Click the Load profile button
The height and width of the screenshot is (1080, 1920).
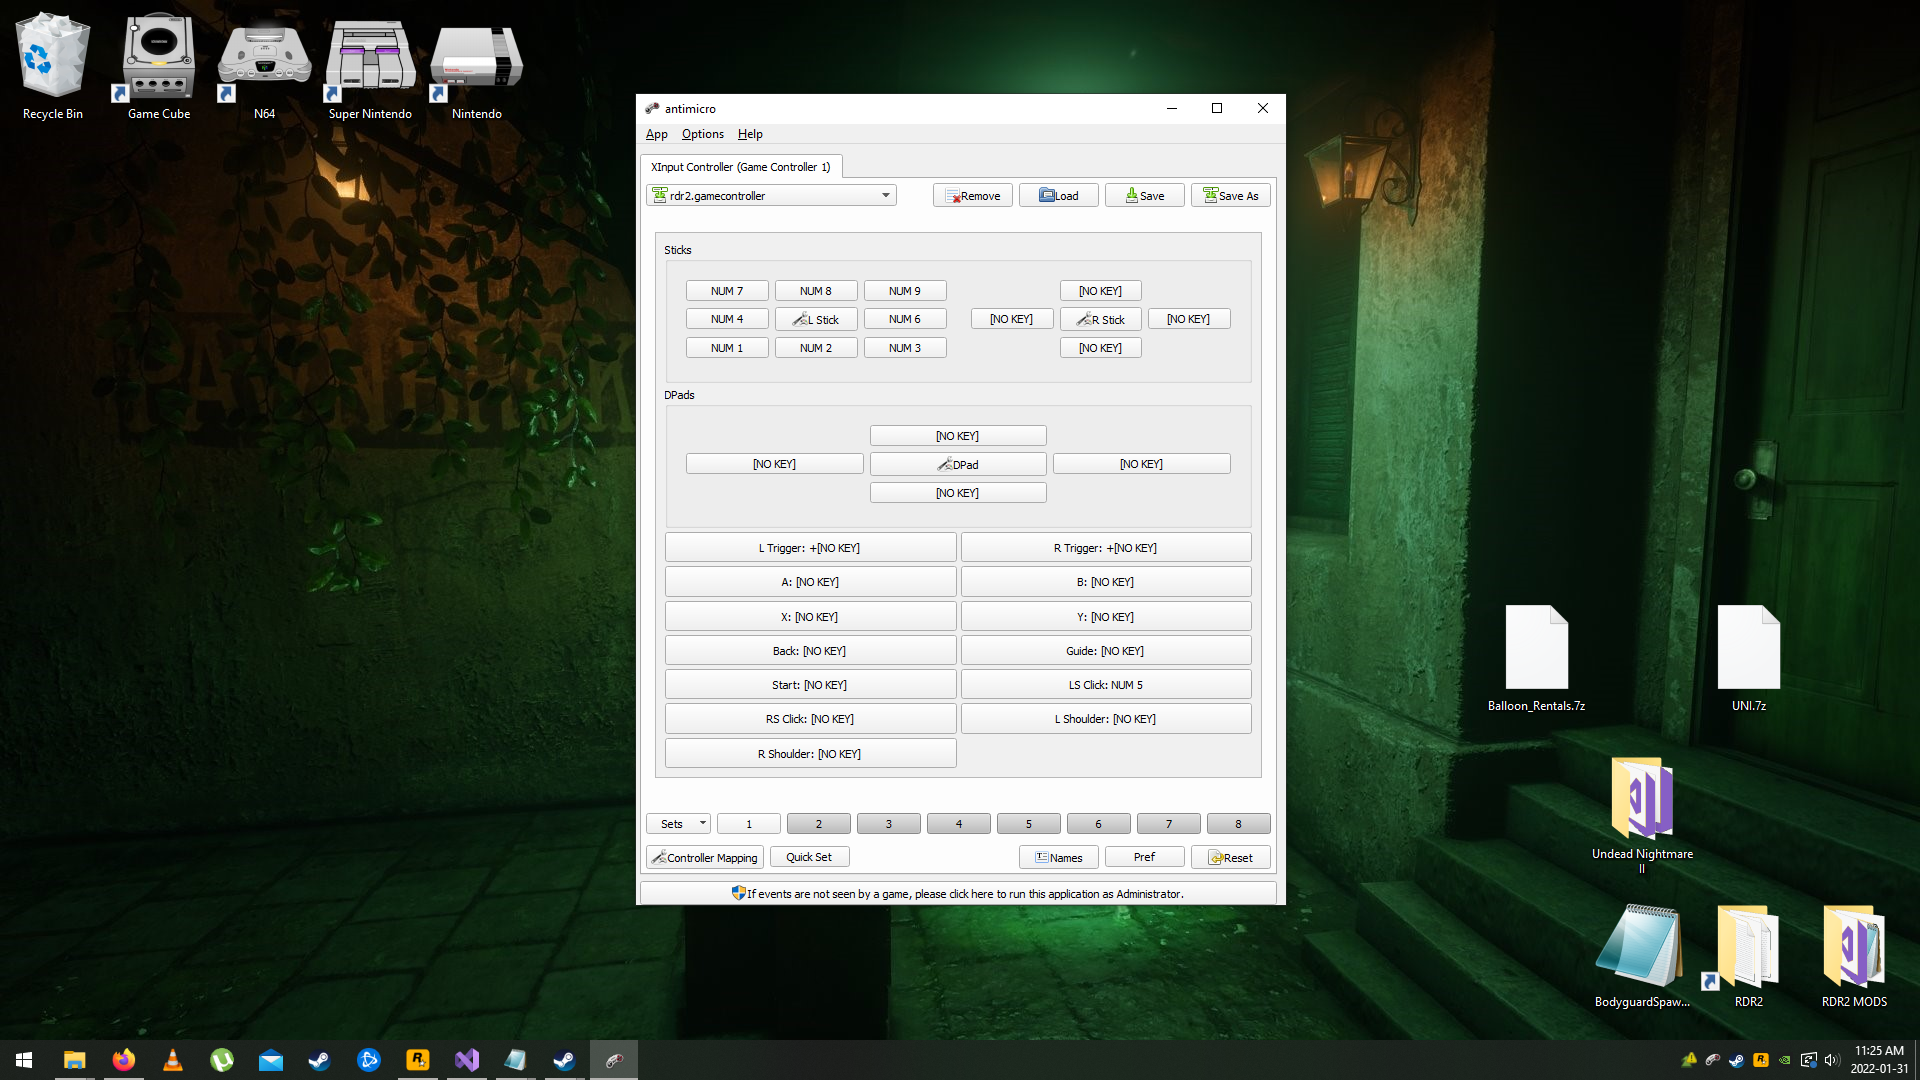[x=1058, y=196]
